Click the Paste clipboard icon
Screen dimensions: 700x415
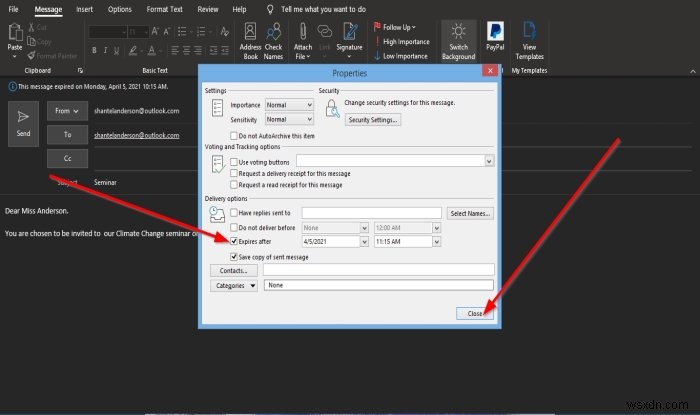(15, 32)
